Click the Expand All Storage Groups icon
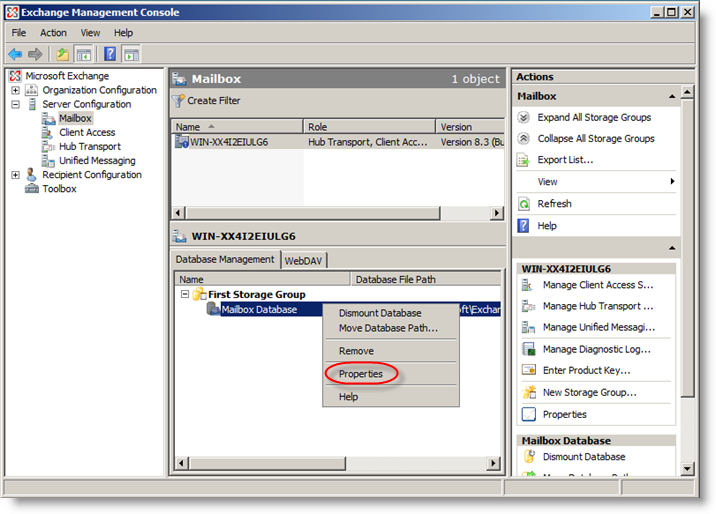 [523, 117]
